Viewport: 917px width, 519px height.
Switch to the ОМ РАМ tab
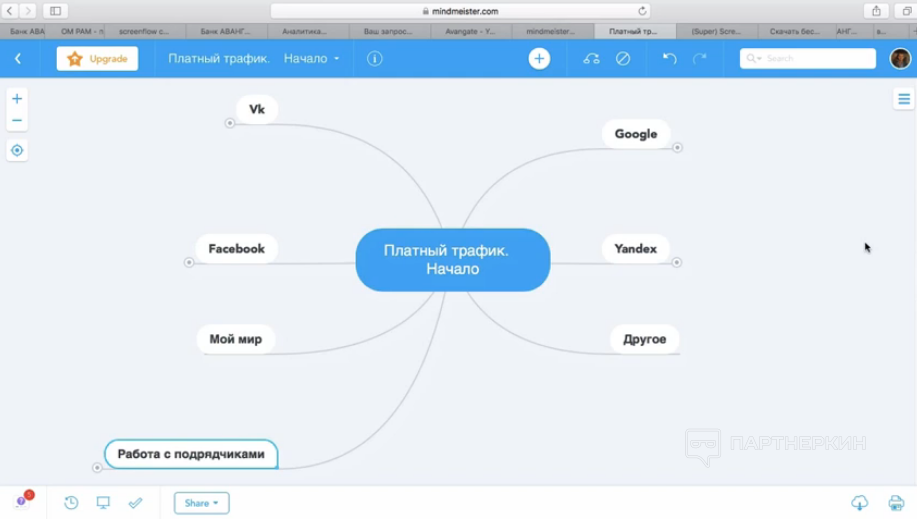pyautogui.click(x=80, y=31)
